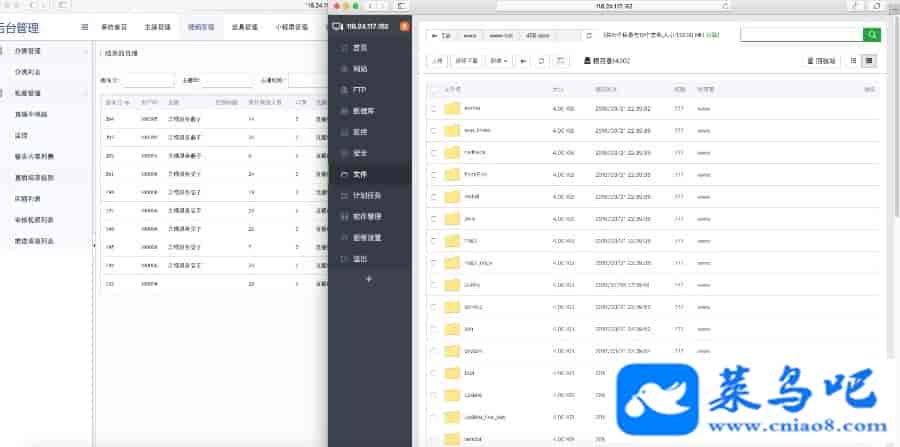The width and height of the screenshot is (900, 447).
Task: Toggle the hamburger menu in admin header
Action: [83, 27]
